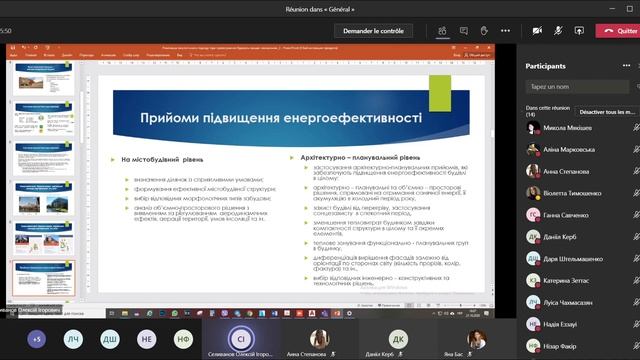Expand the +5 hidden participants bubble
Screen dimensions: 640x360
point(37,339)
